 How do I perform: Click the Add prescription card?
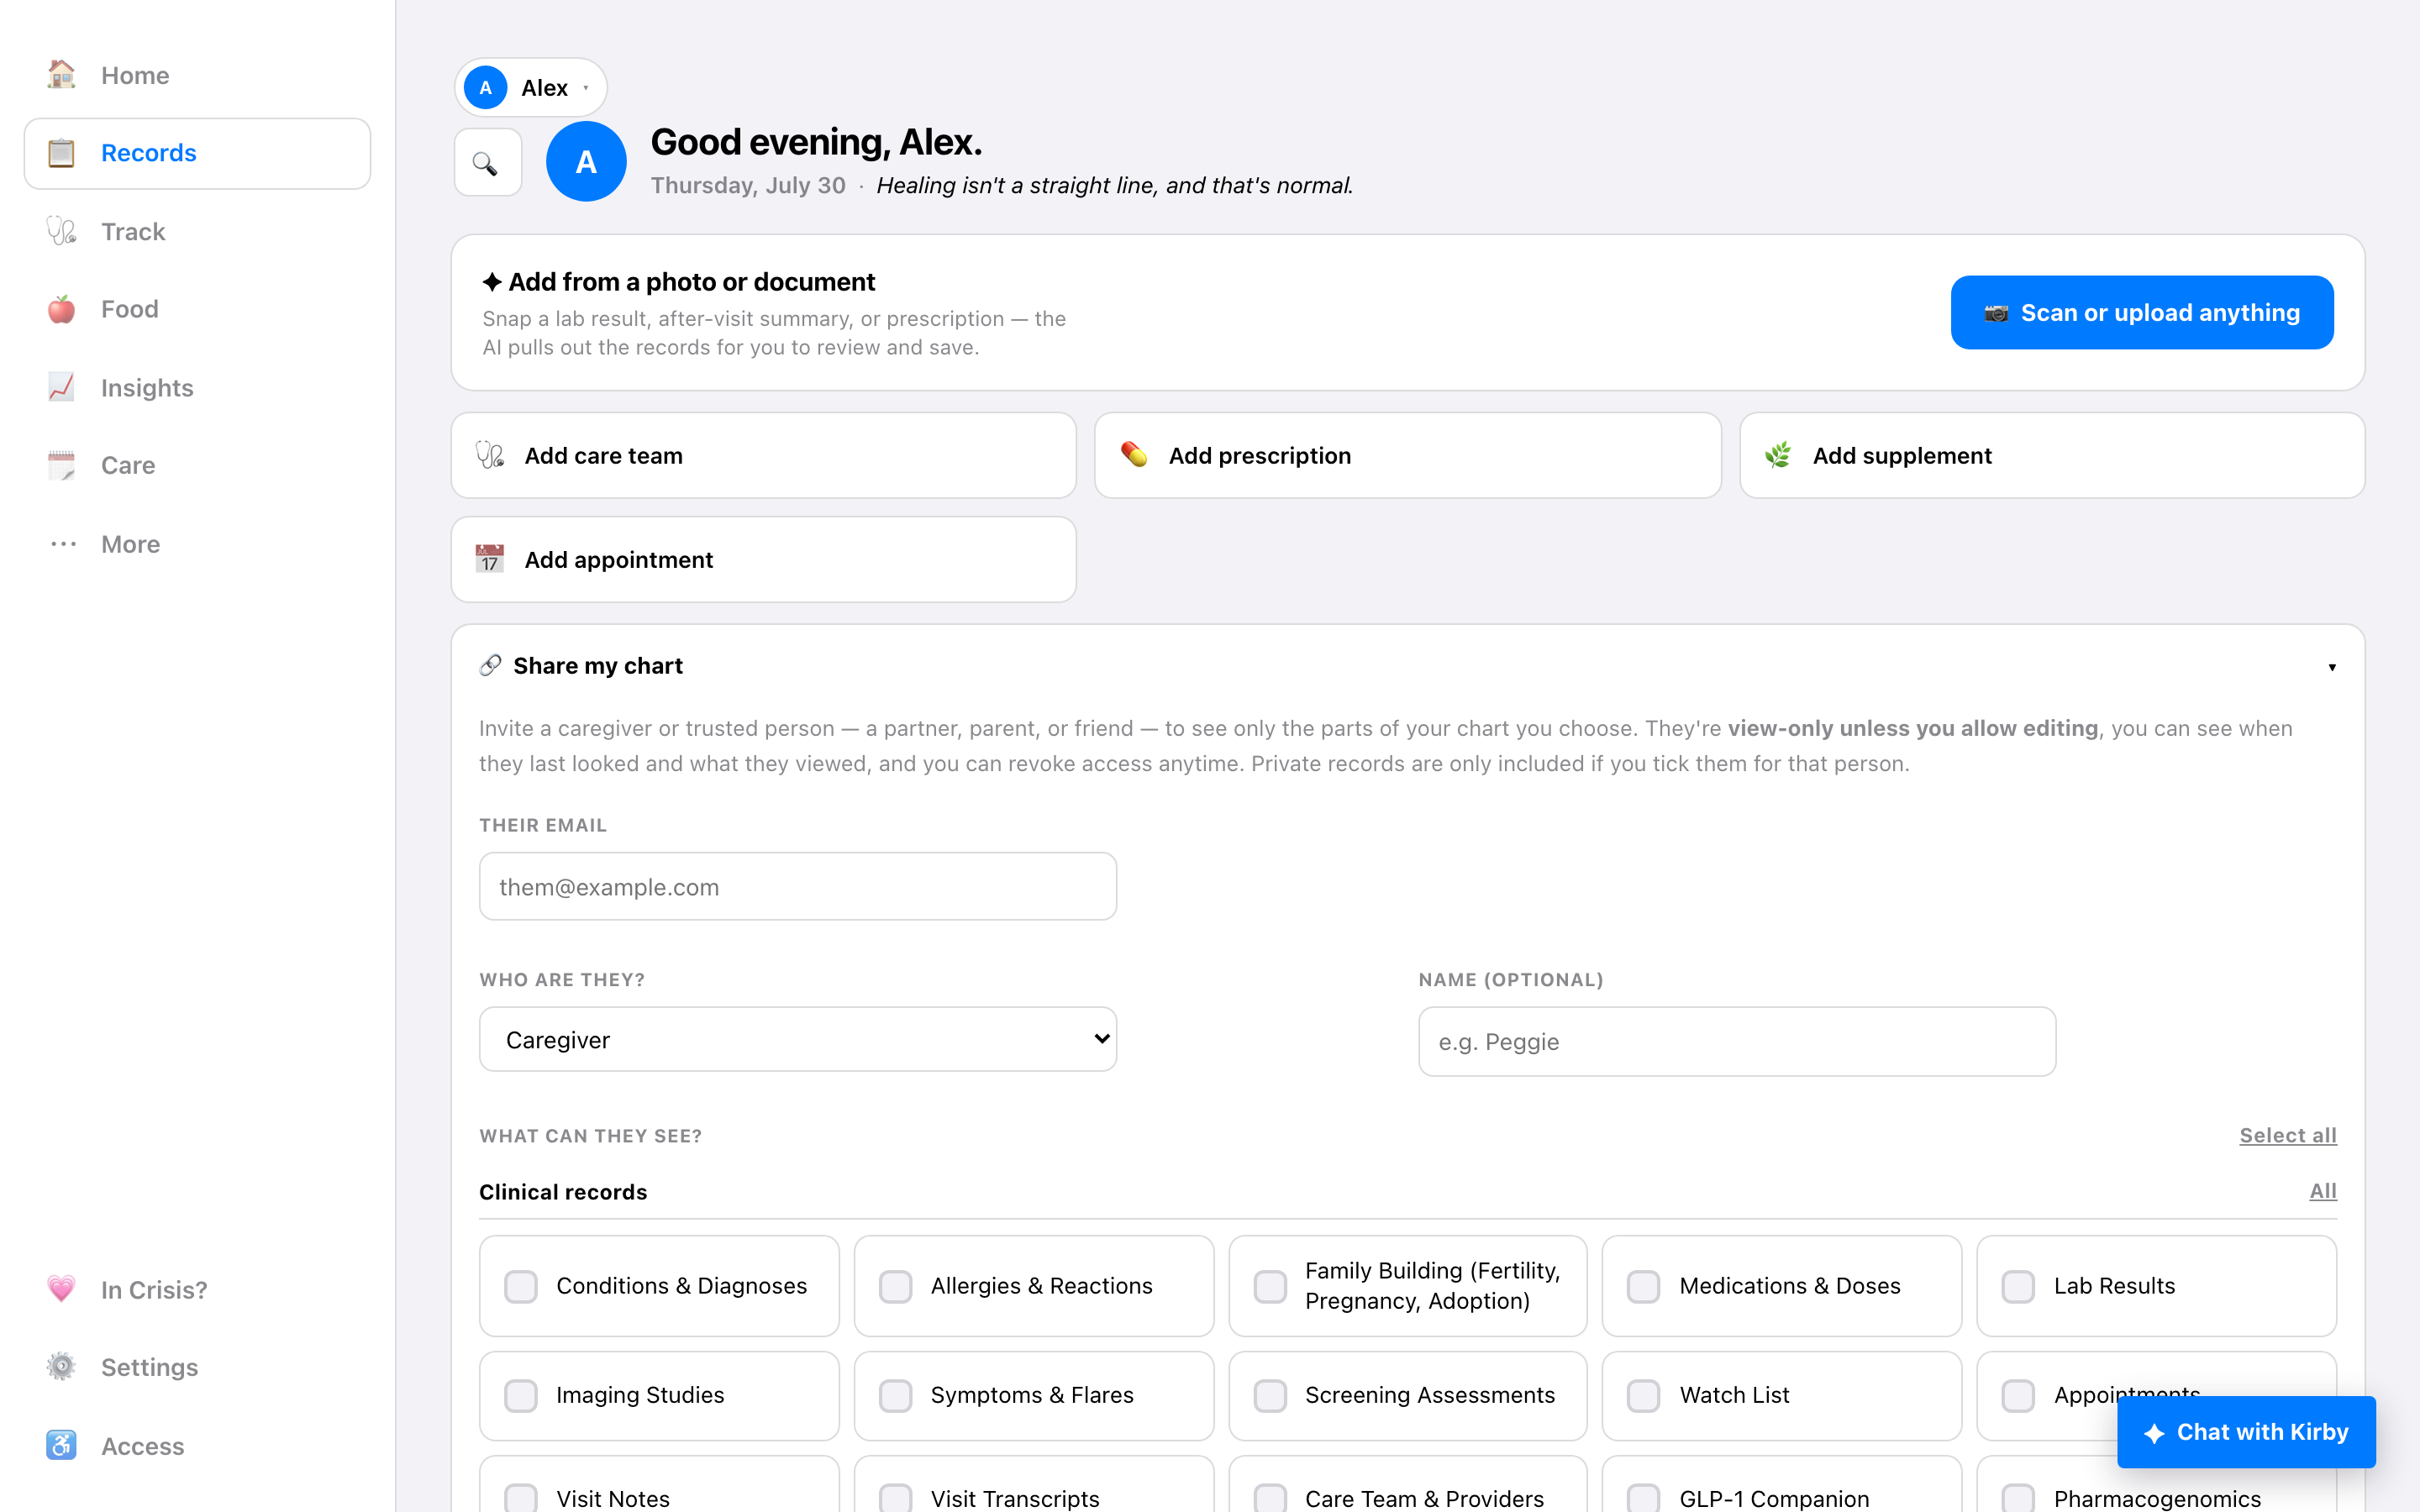click(1407, 455)
